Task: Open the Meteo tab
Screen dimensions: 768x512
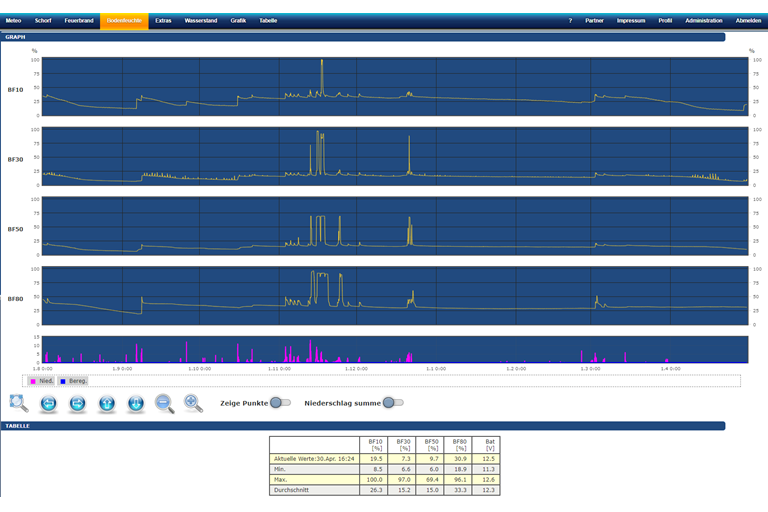Action: click(x=13, y=20)
